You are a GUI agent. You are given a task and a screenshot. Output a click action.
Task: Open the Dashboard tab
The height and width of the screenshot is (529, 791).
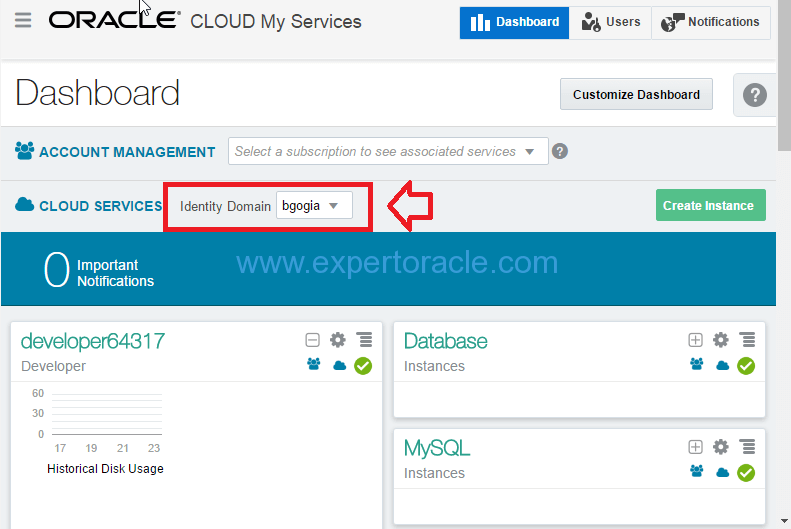click(x=514, y=23)
